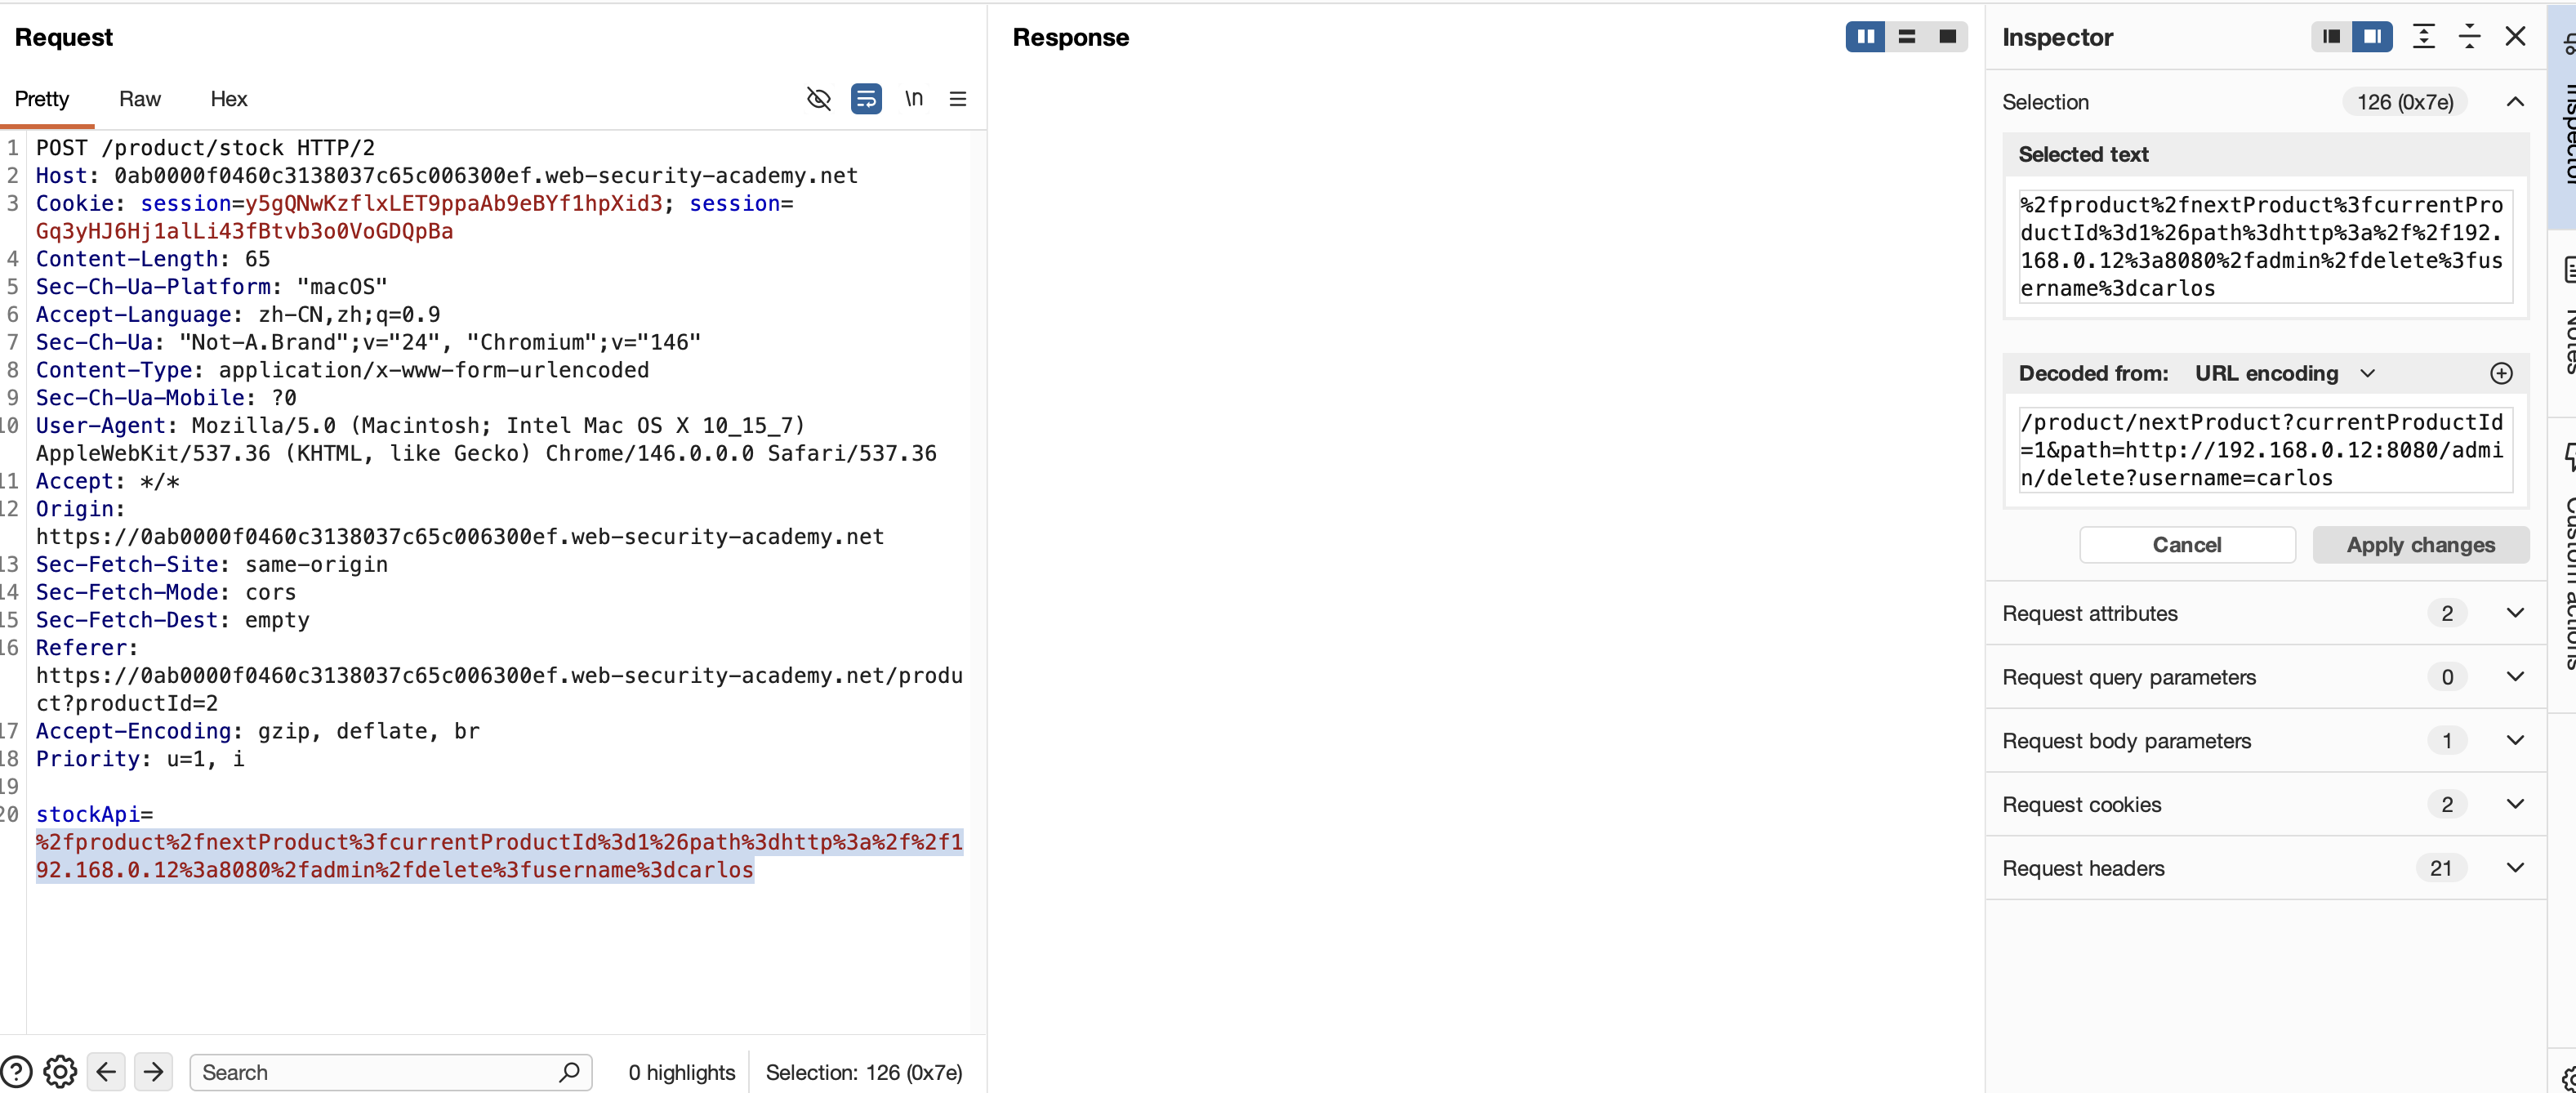Dock Inspector panel to the left
Viewport: 2576px width, 1093px height.
[2331, 37]
